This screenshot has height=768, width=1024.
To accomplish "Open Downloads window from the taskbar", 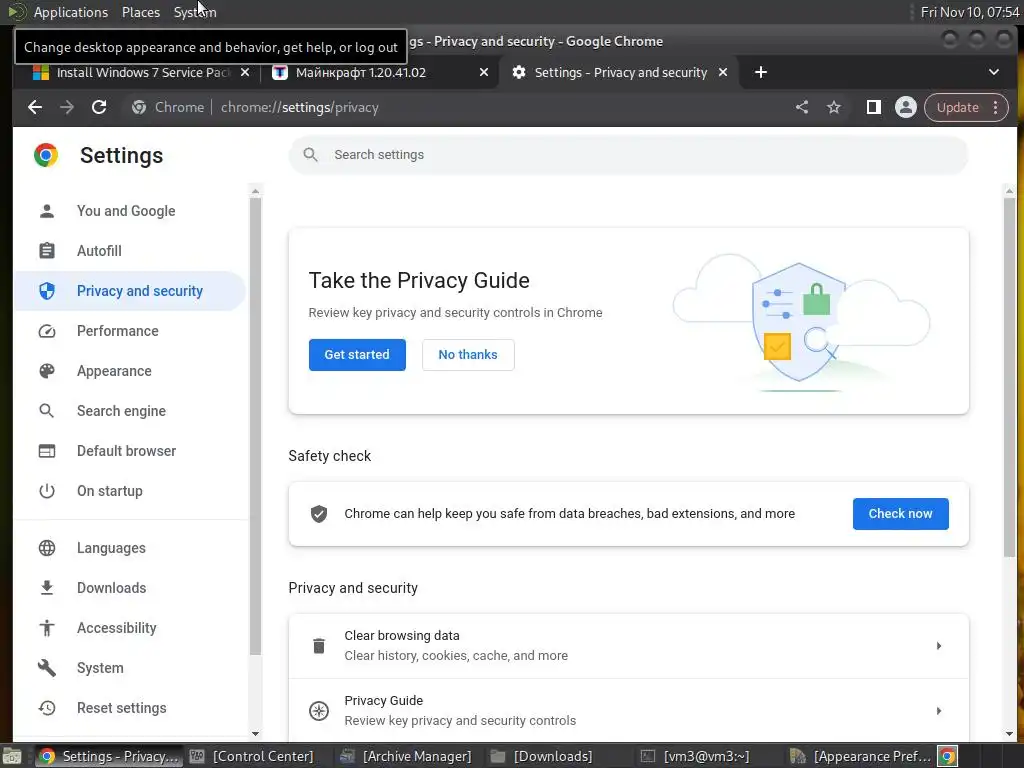I will (x=542, y=756).
